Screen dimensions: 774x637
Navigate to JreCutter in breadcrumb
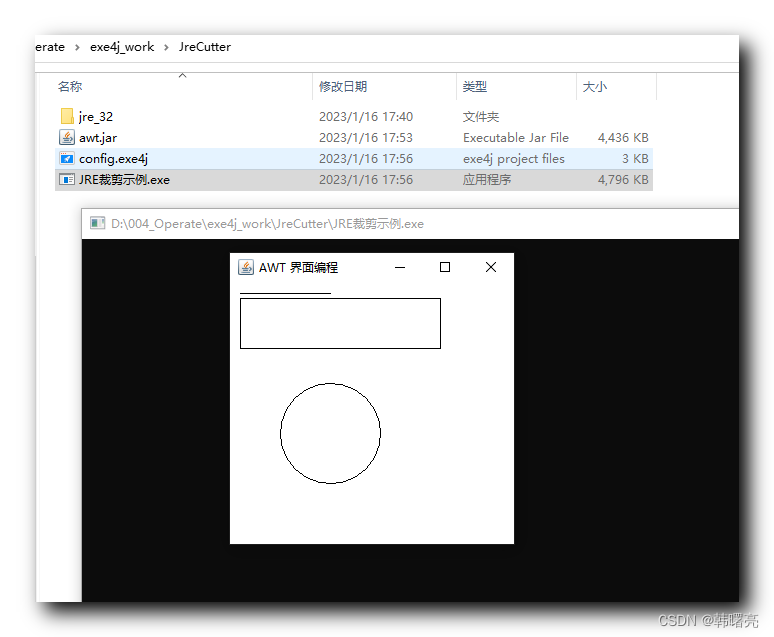pos(205,47)
